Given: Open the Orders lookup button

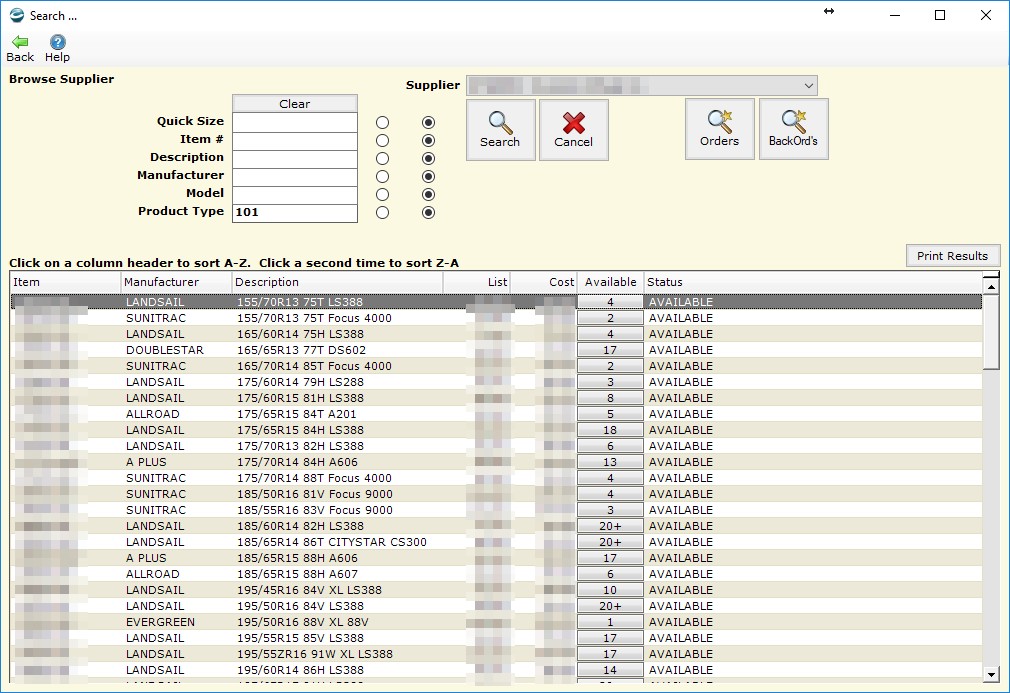Looking at the screenshot, I should [719, 129].
